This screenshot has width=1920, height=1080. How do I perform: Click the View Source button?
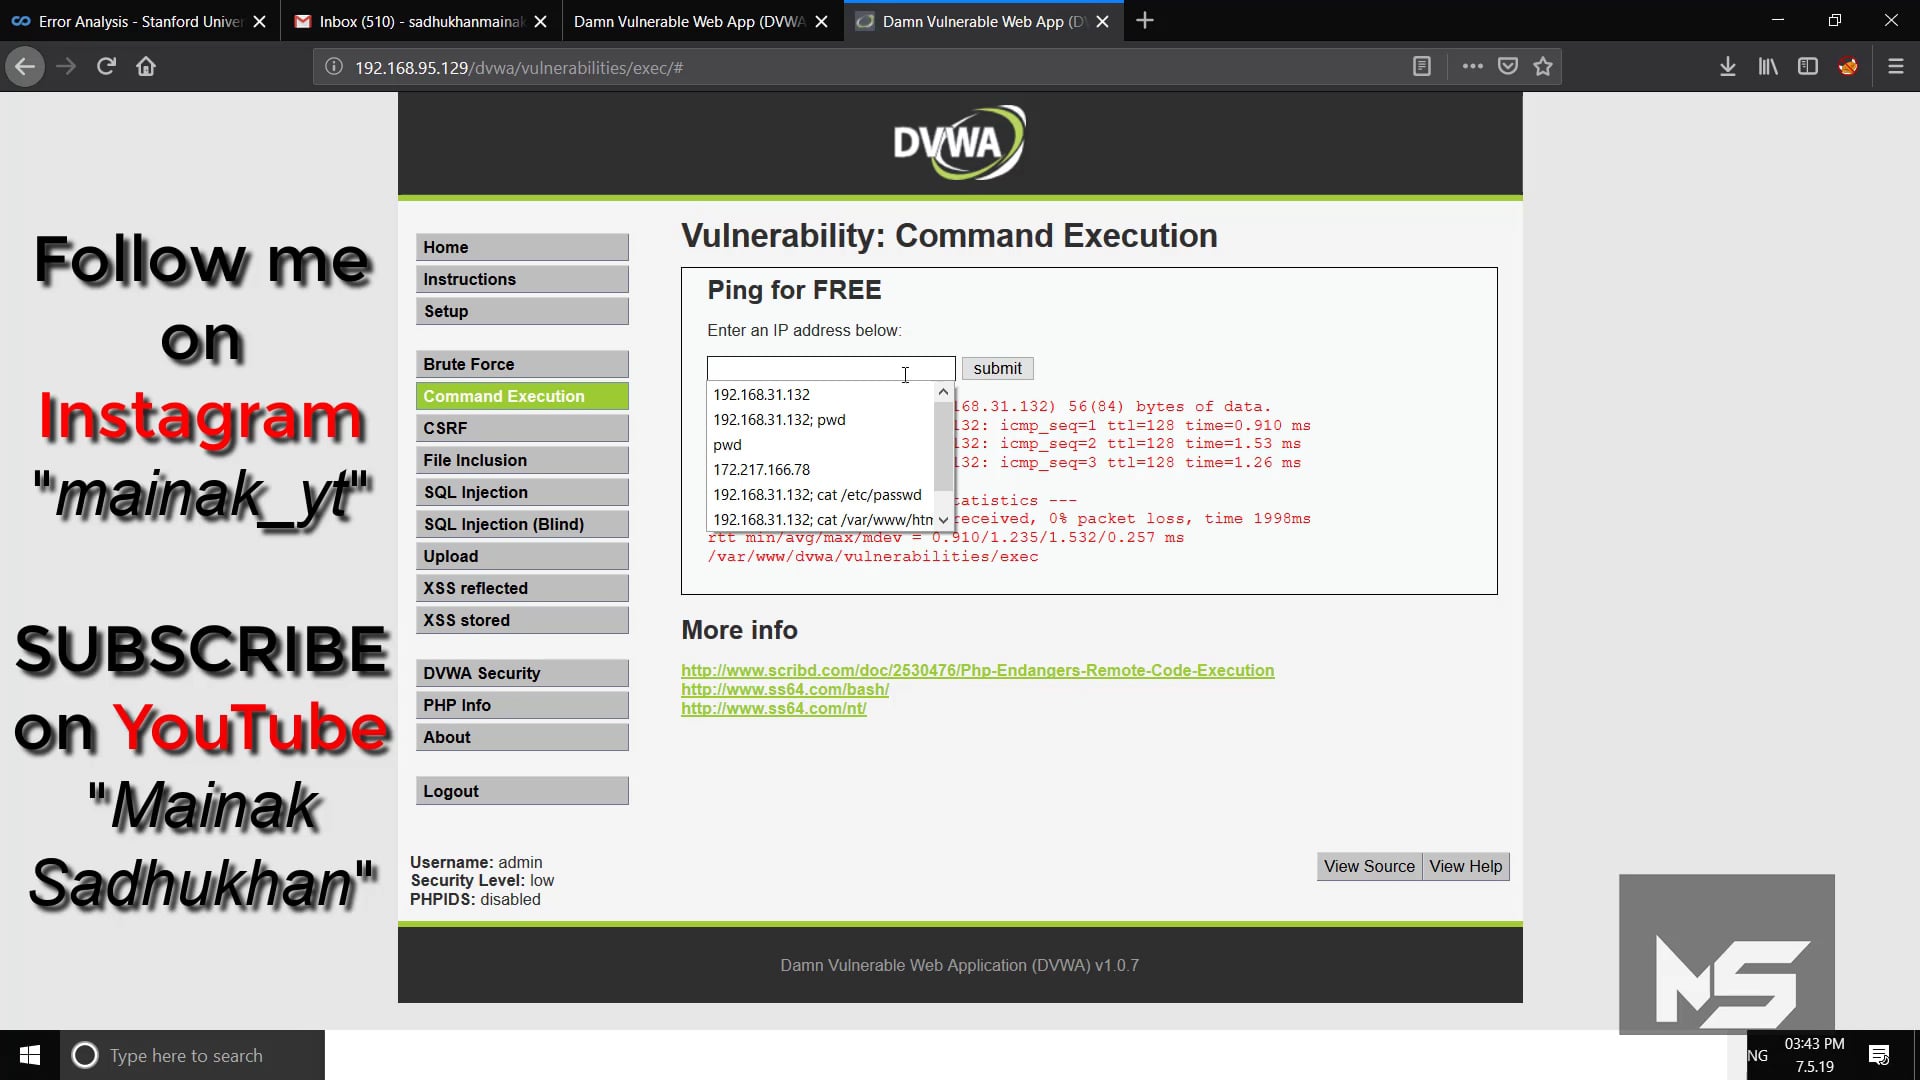[x=1369, y=866]
